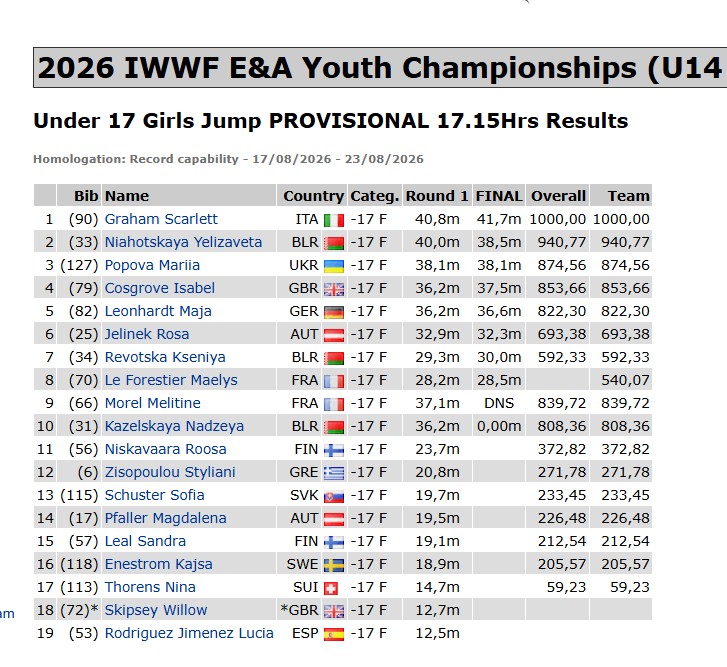
Task: Click the Swedish flag beside SWE
Action: 334,565
